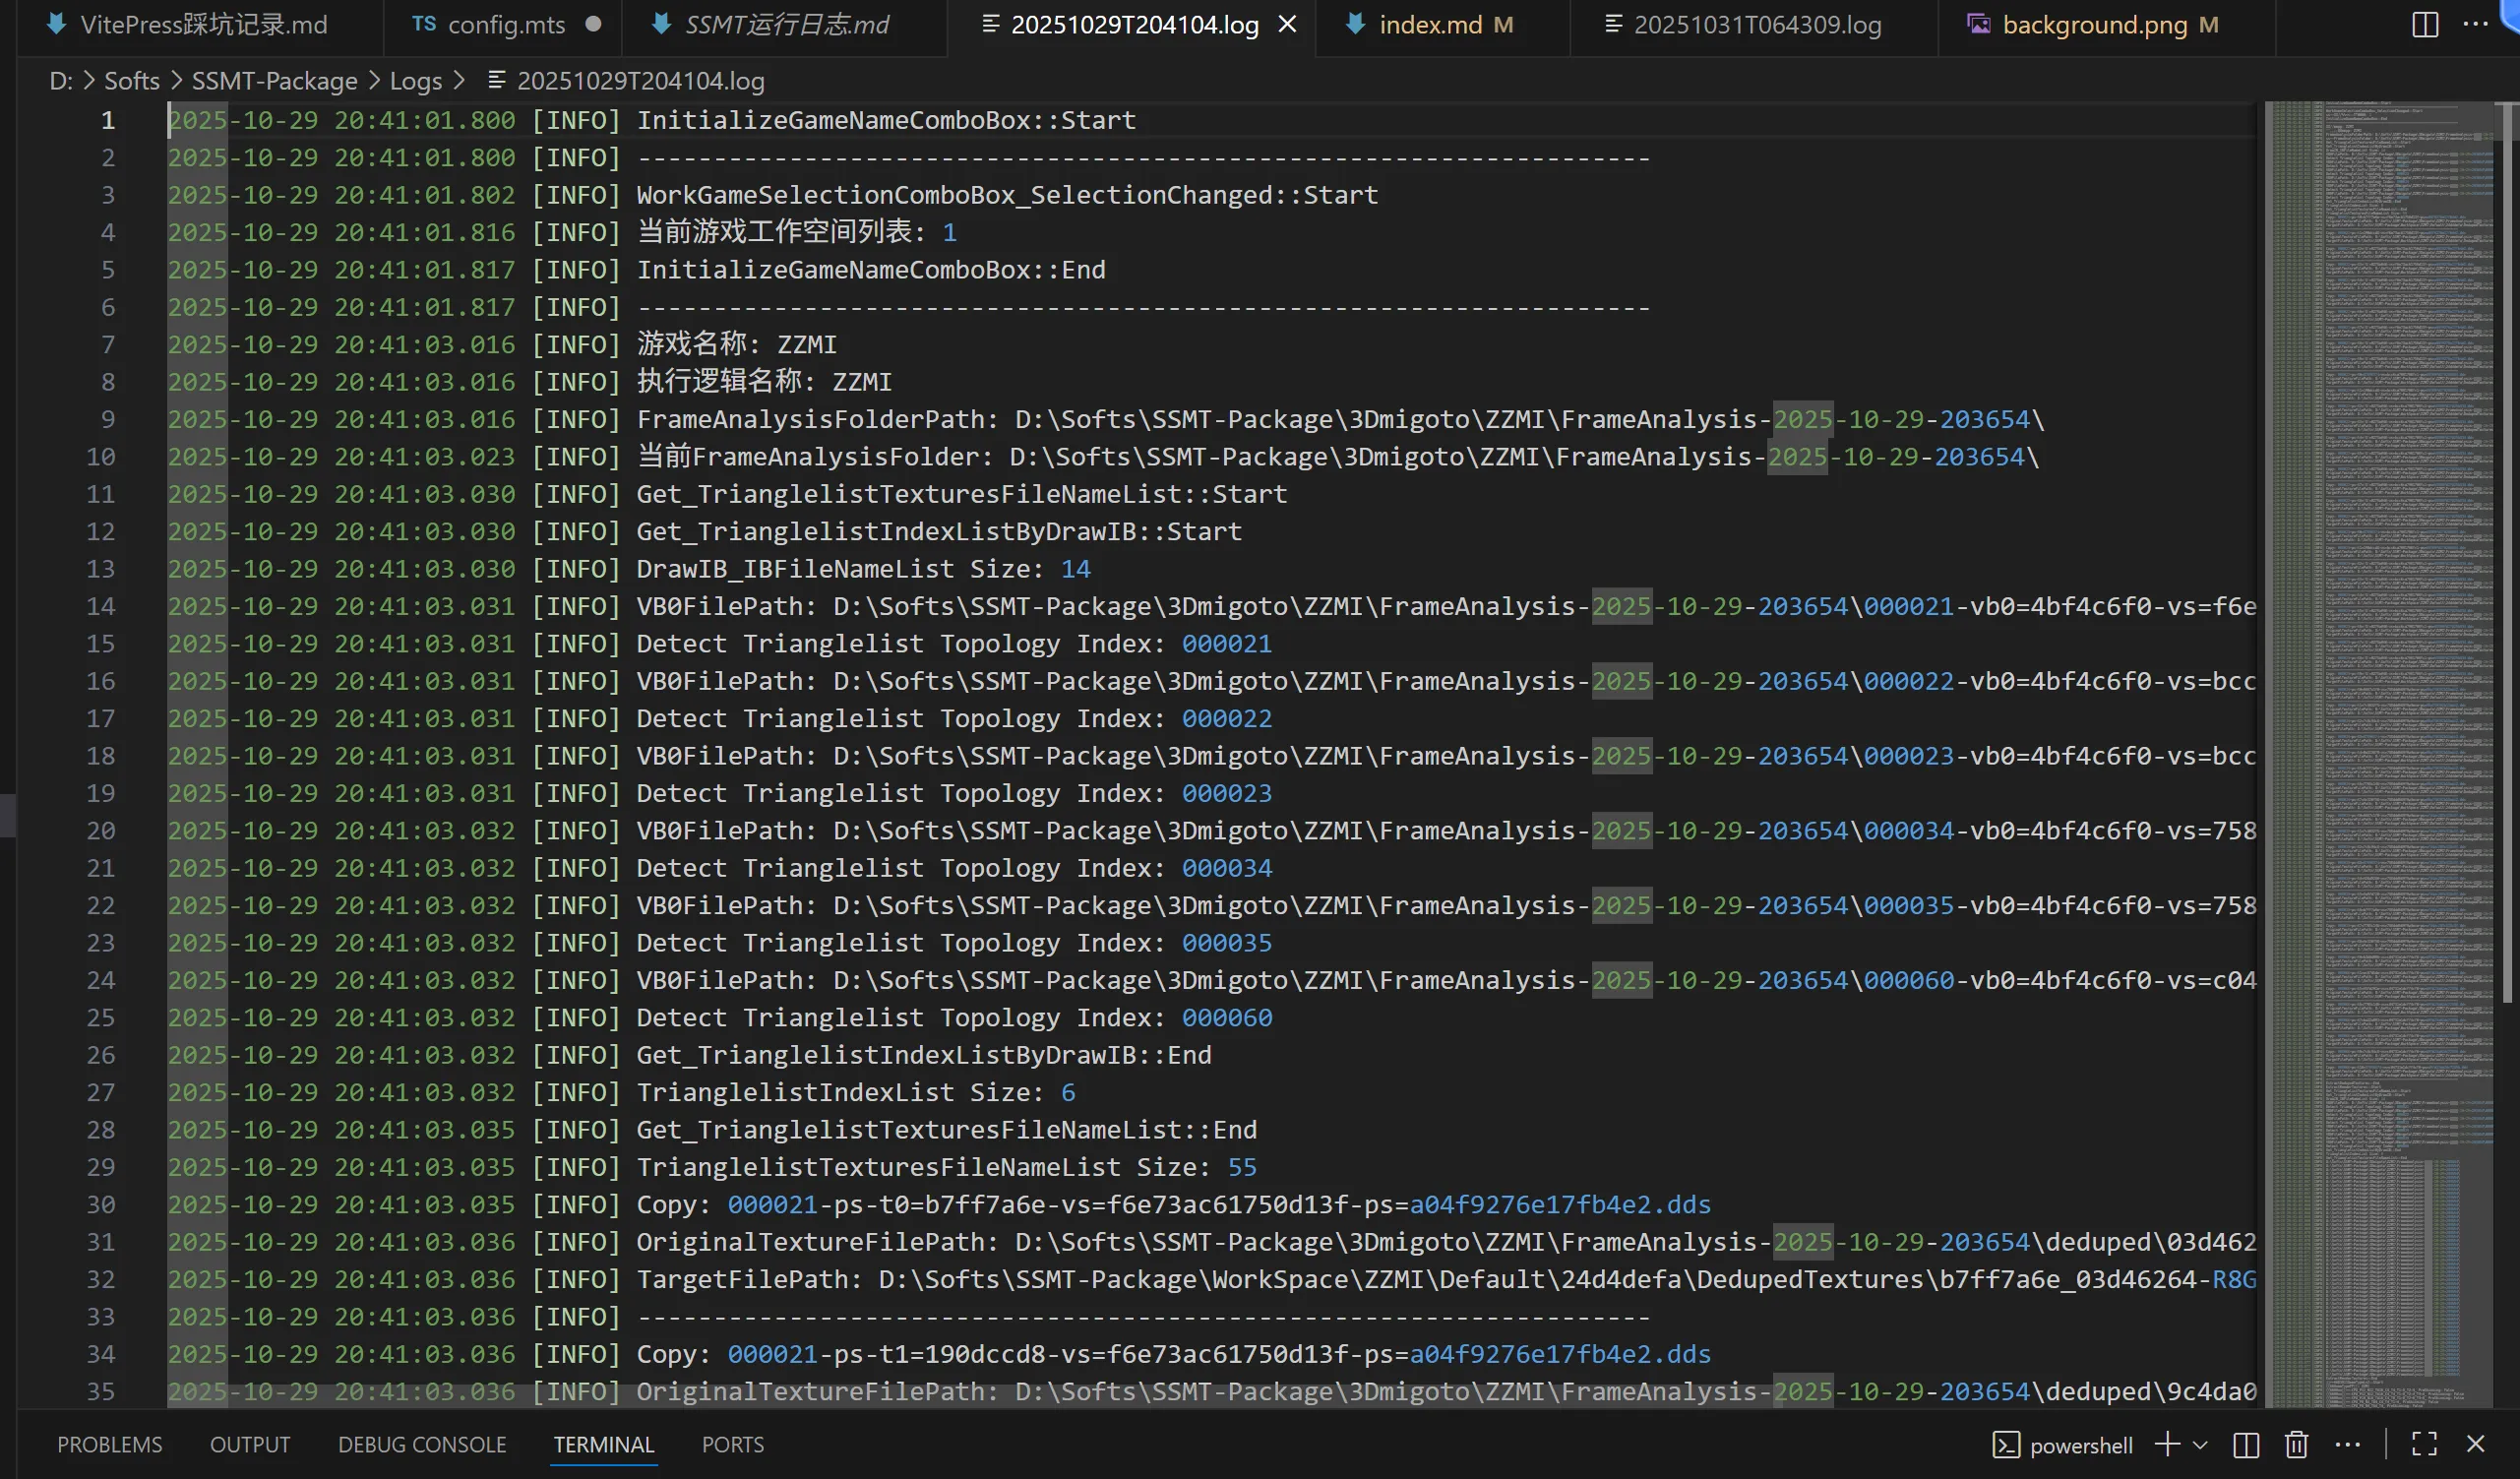Screen dimensions: 2520x1479
Task: Open Softs folder in breadcrumb
Action: point(131,81)
